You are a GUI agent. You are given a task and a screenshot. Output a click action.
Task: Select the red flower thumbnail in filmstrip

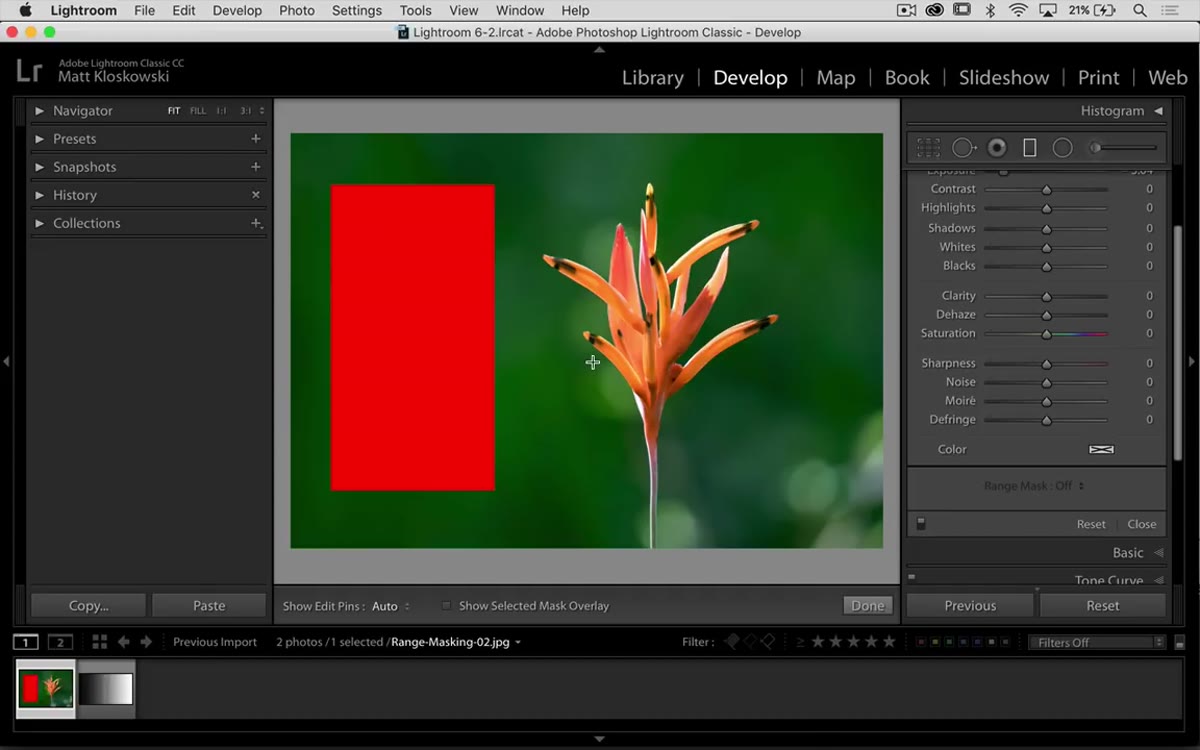pos(46,688)
